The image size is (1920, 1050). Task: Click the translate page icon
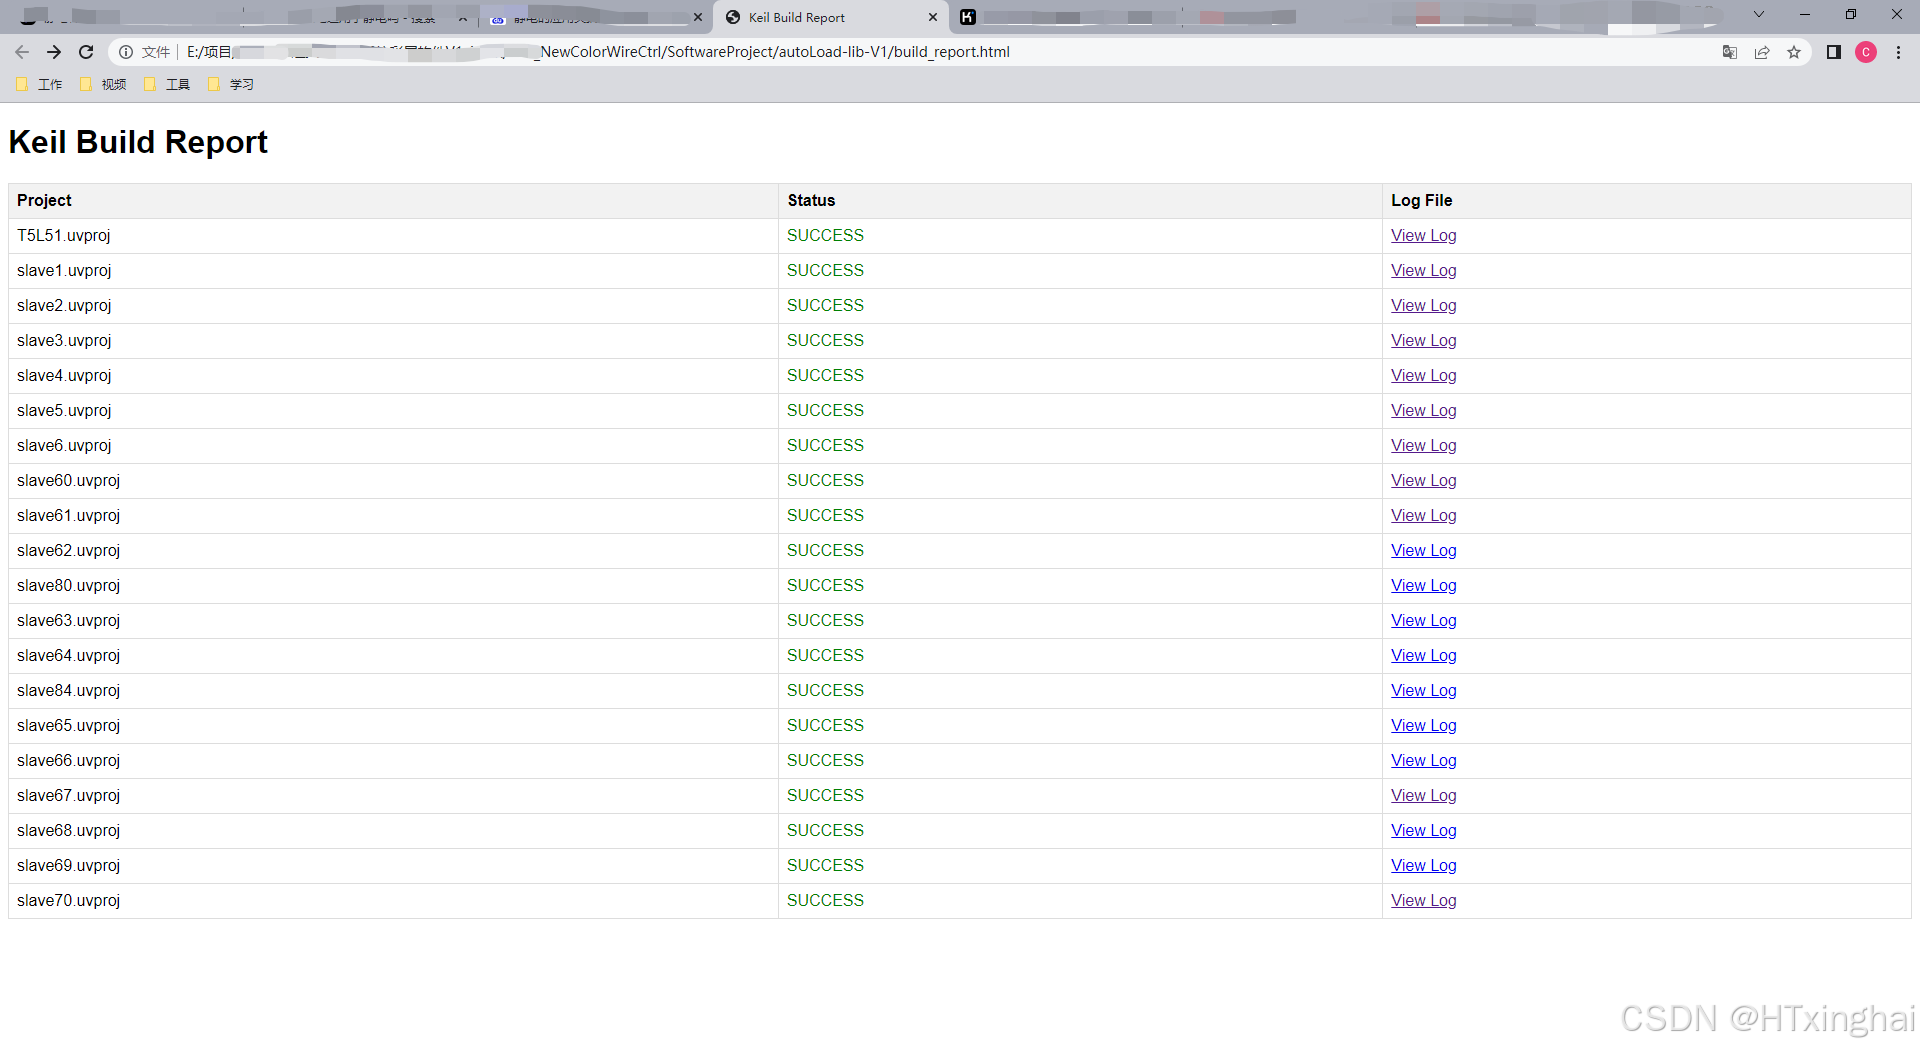[1730, 52]
